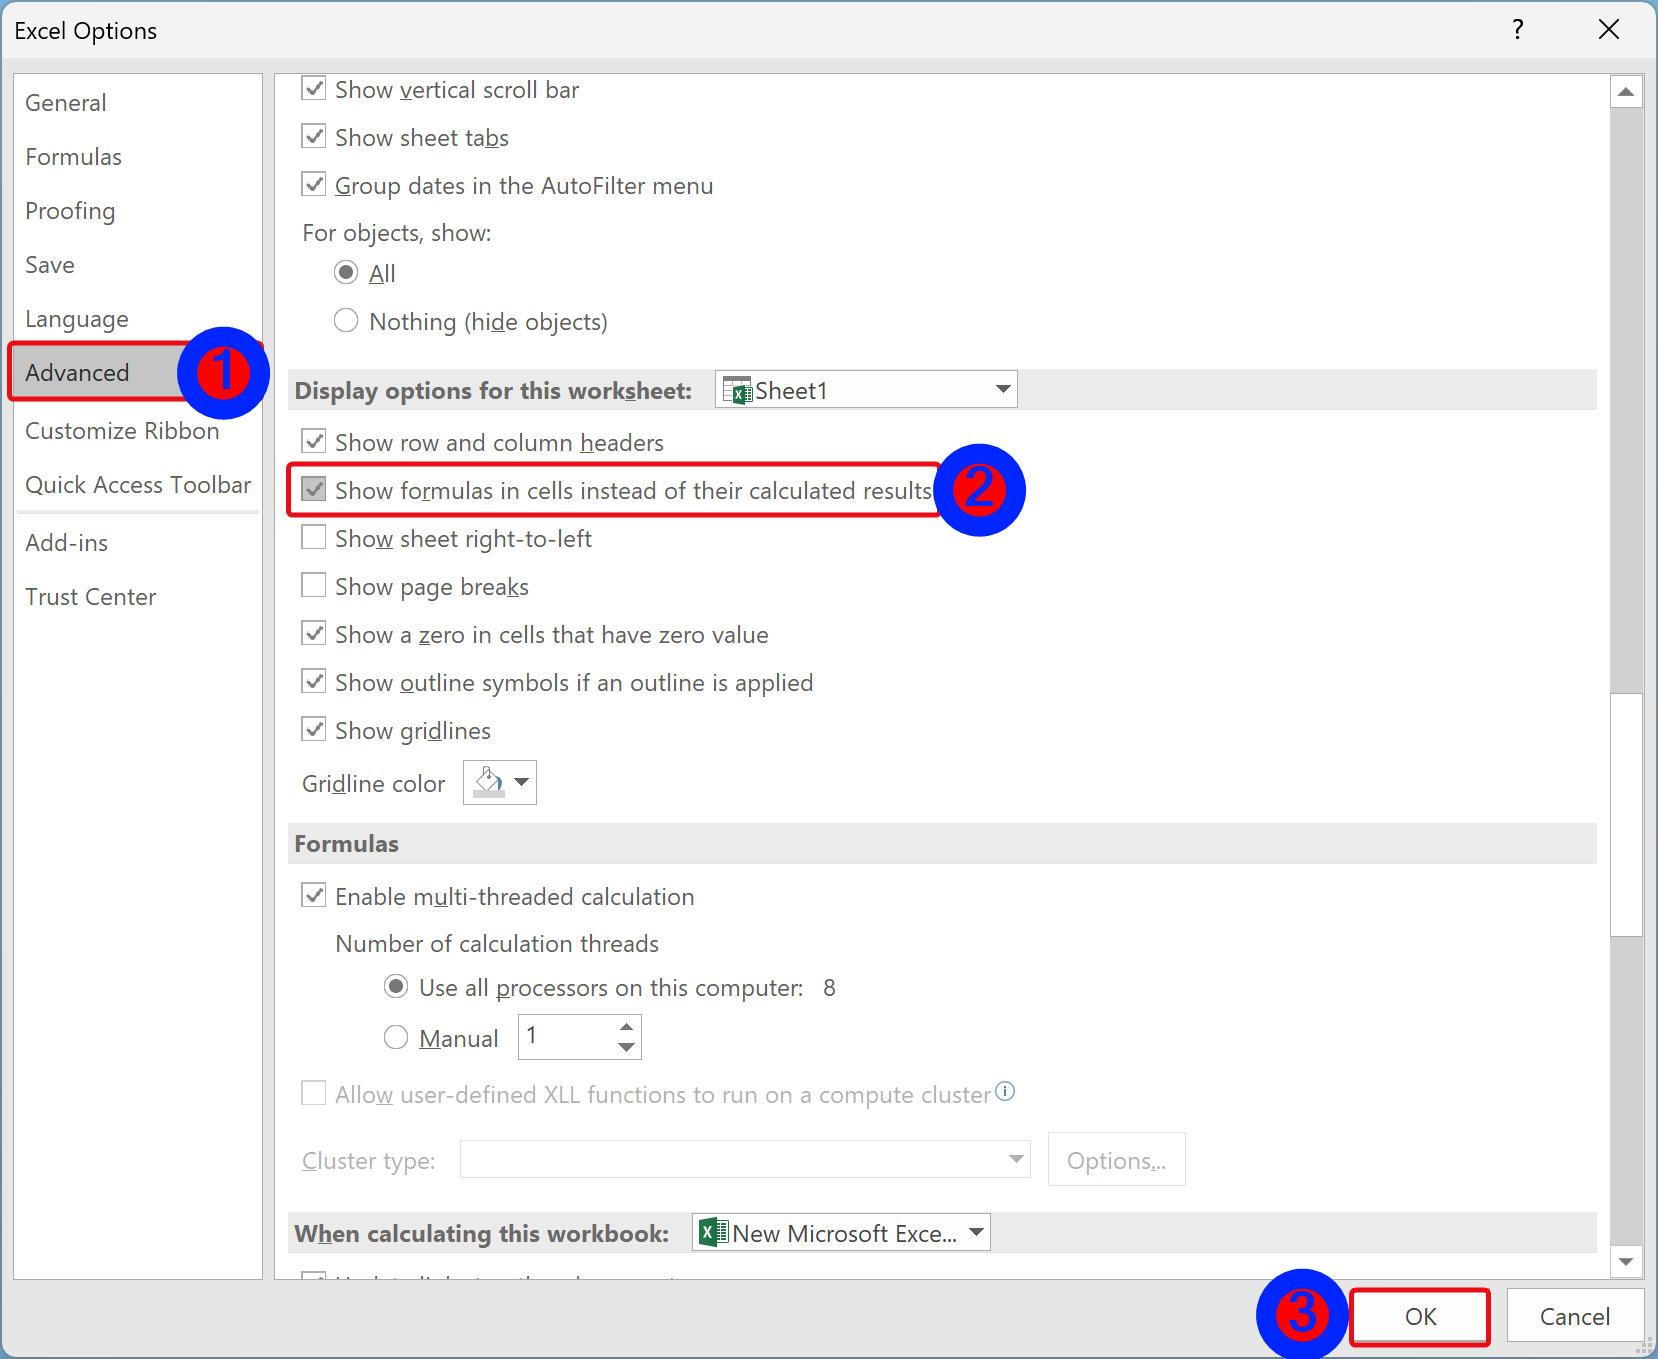Click the scrollbar down arrow
The height and width of the screenshot is (1359, 1658).
1626,1262
